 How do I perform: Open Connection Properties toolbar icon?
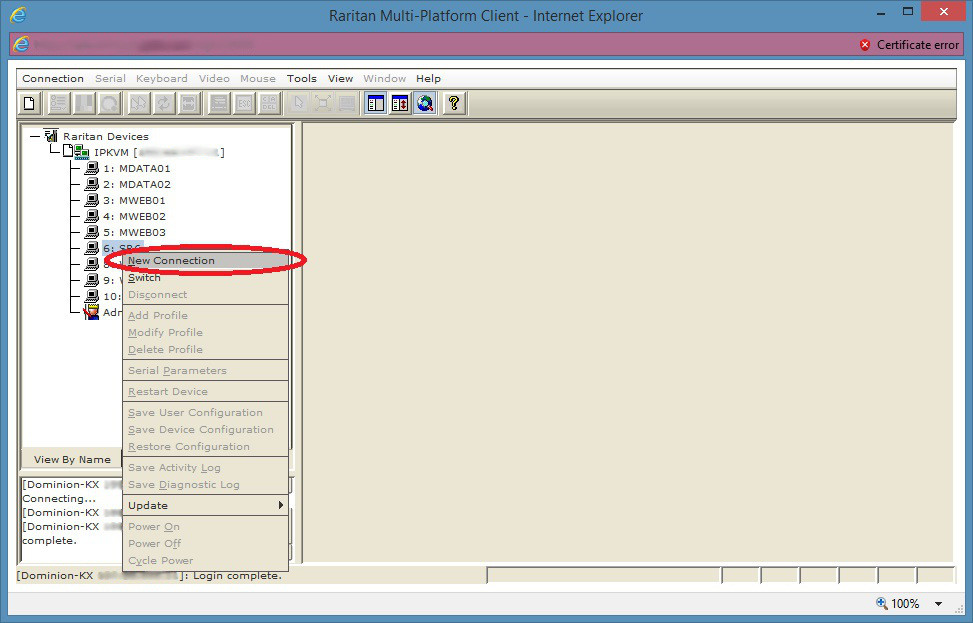(58, 103)
